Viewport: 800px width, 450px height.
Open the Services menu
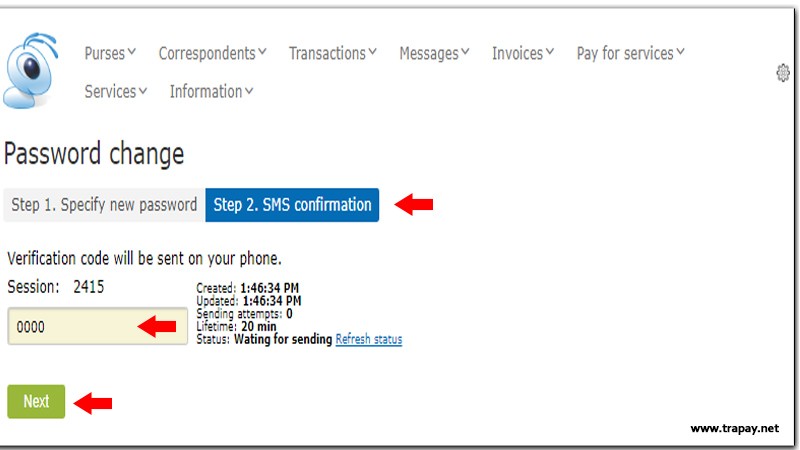[x=115, y=91]
